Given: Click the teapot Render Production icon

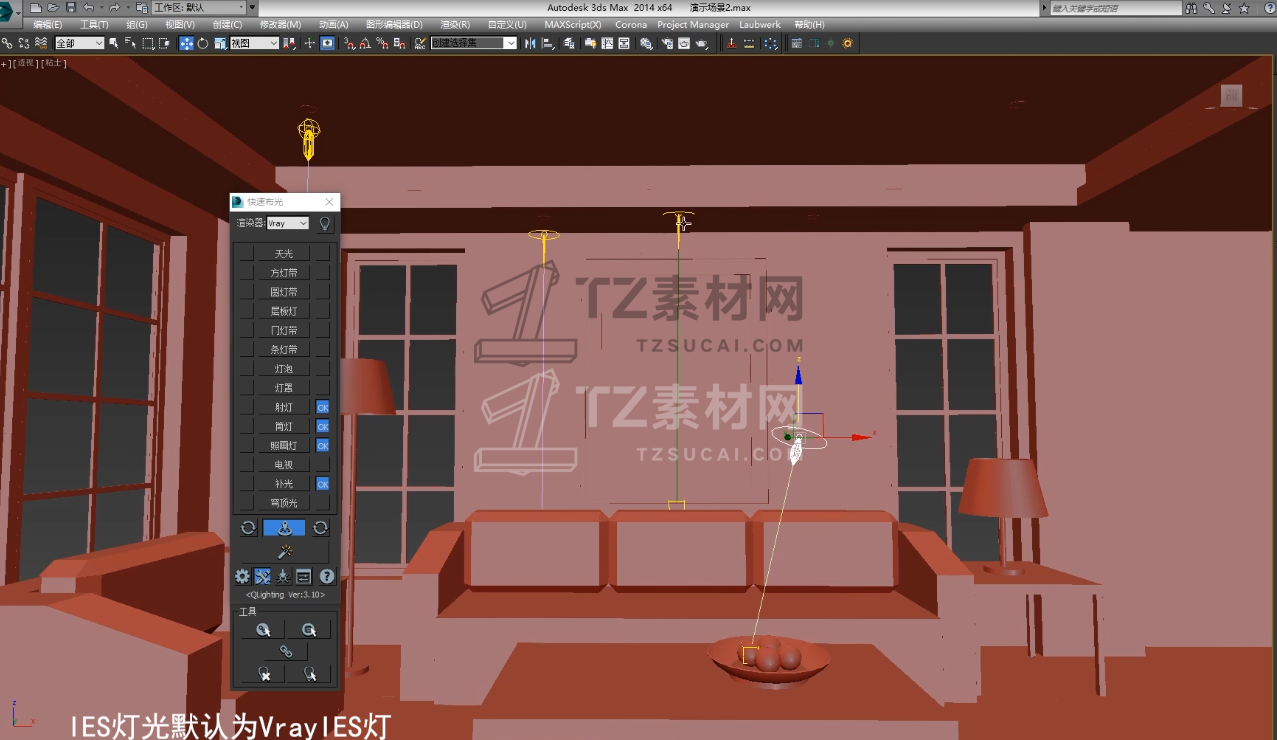Looking at the screenshot, I should click(x=702, y=43).
